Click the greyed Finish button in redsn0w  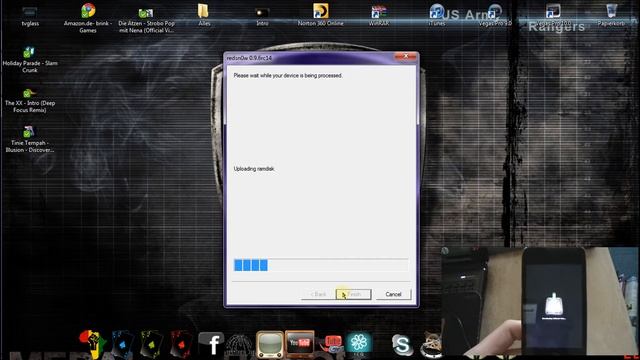coord(353,294)
